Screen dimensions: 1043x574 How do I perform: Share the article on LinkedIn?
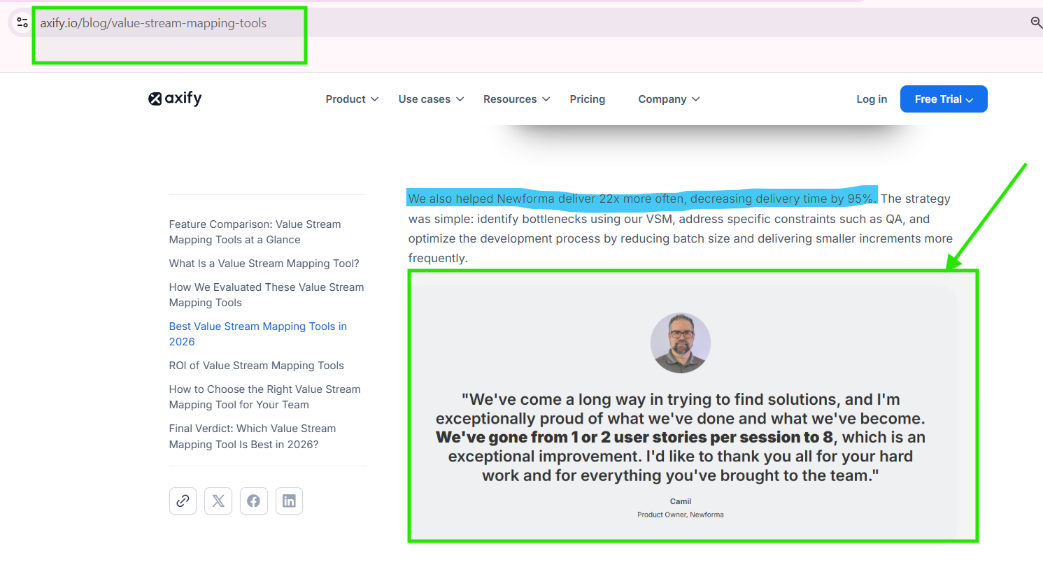tap(289, 501)
